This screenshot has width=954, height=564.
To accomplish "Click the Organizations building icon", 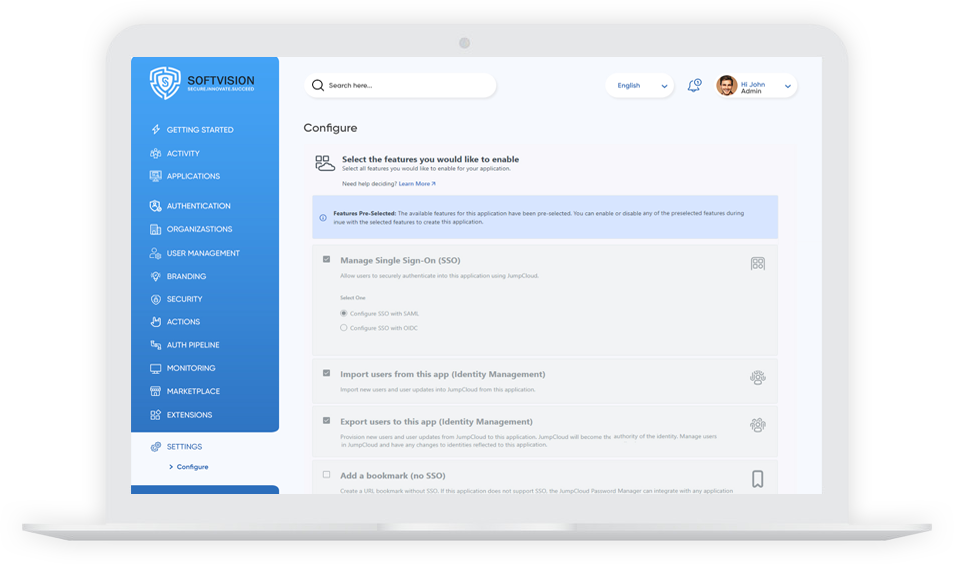I will click(156, 229).
